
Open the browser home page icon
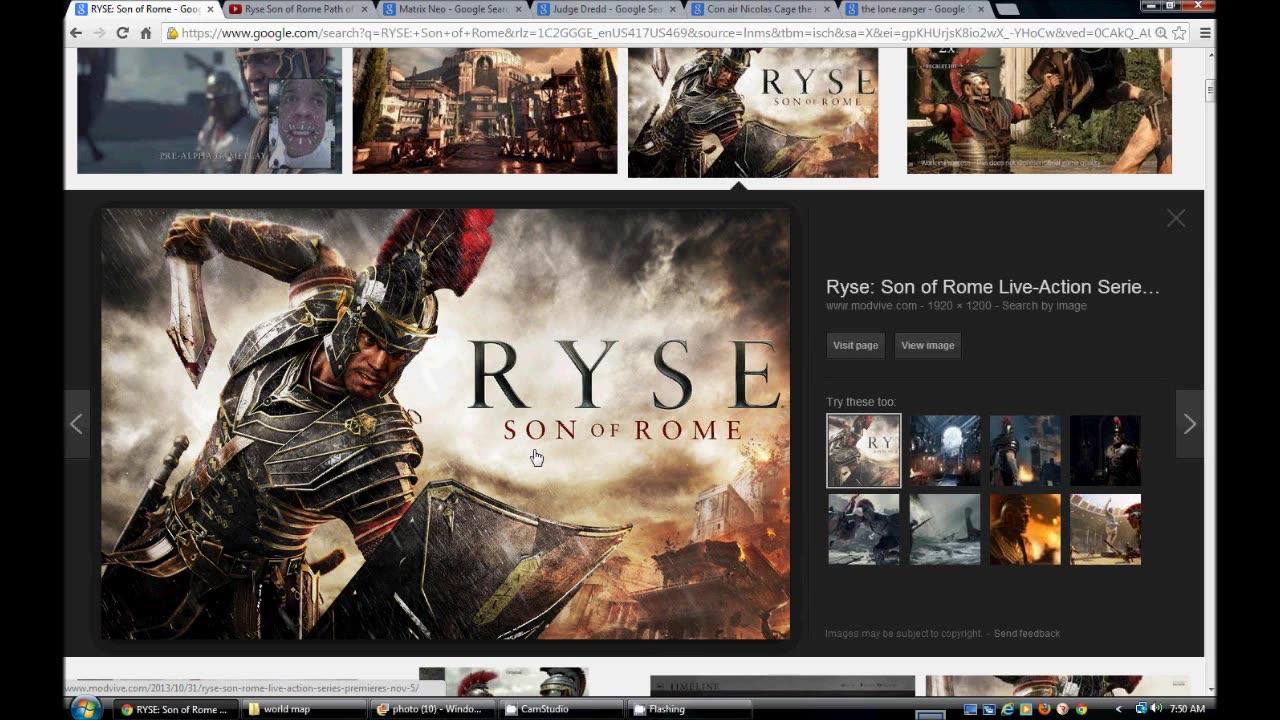145,33
